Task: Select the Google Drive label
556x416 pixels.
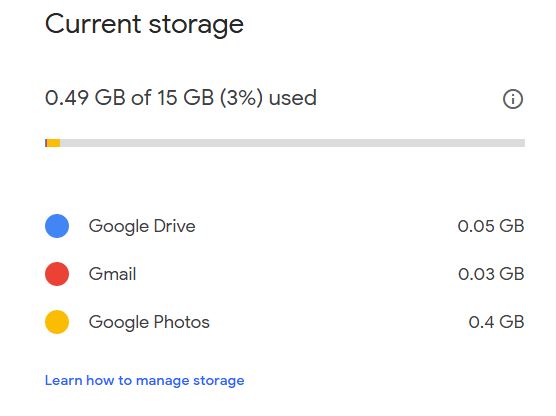Action: tap(142, 227)
